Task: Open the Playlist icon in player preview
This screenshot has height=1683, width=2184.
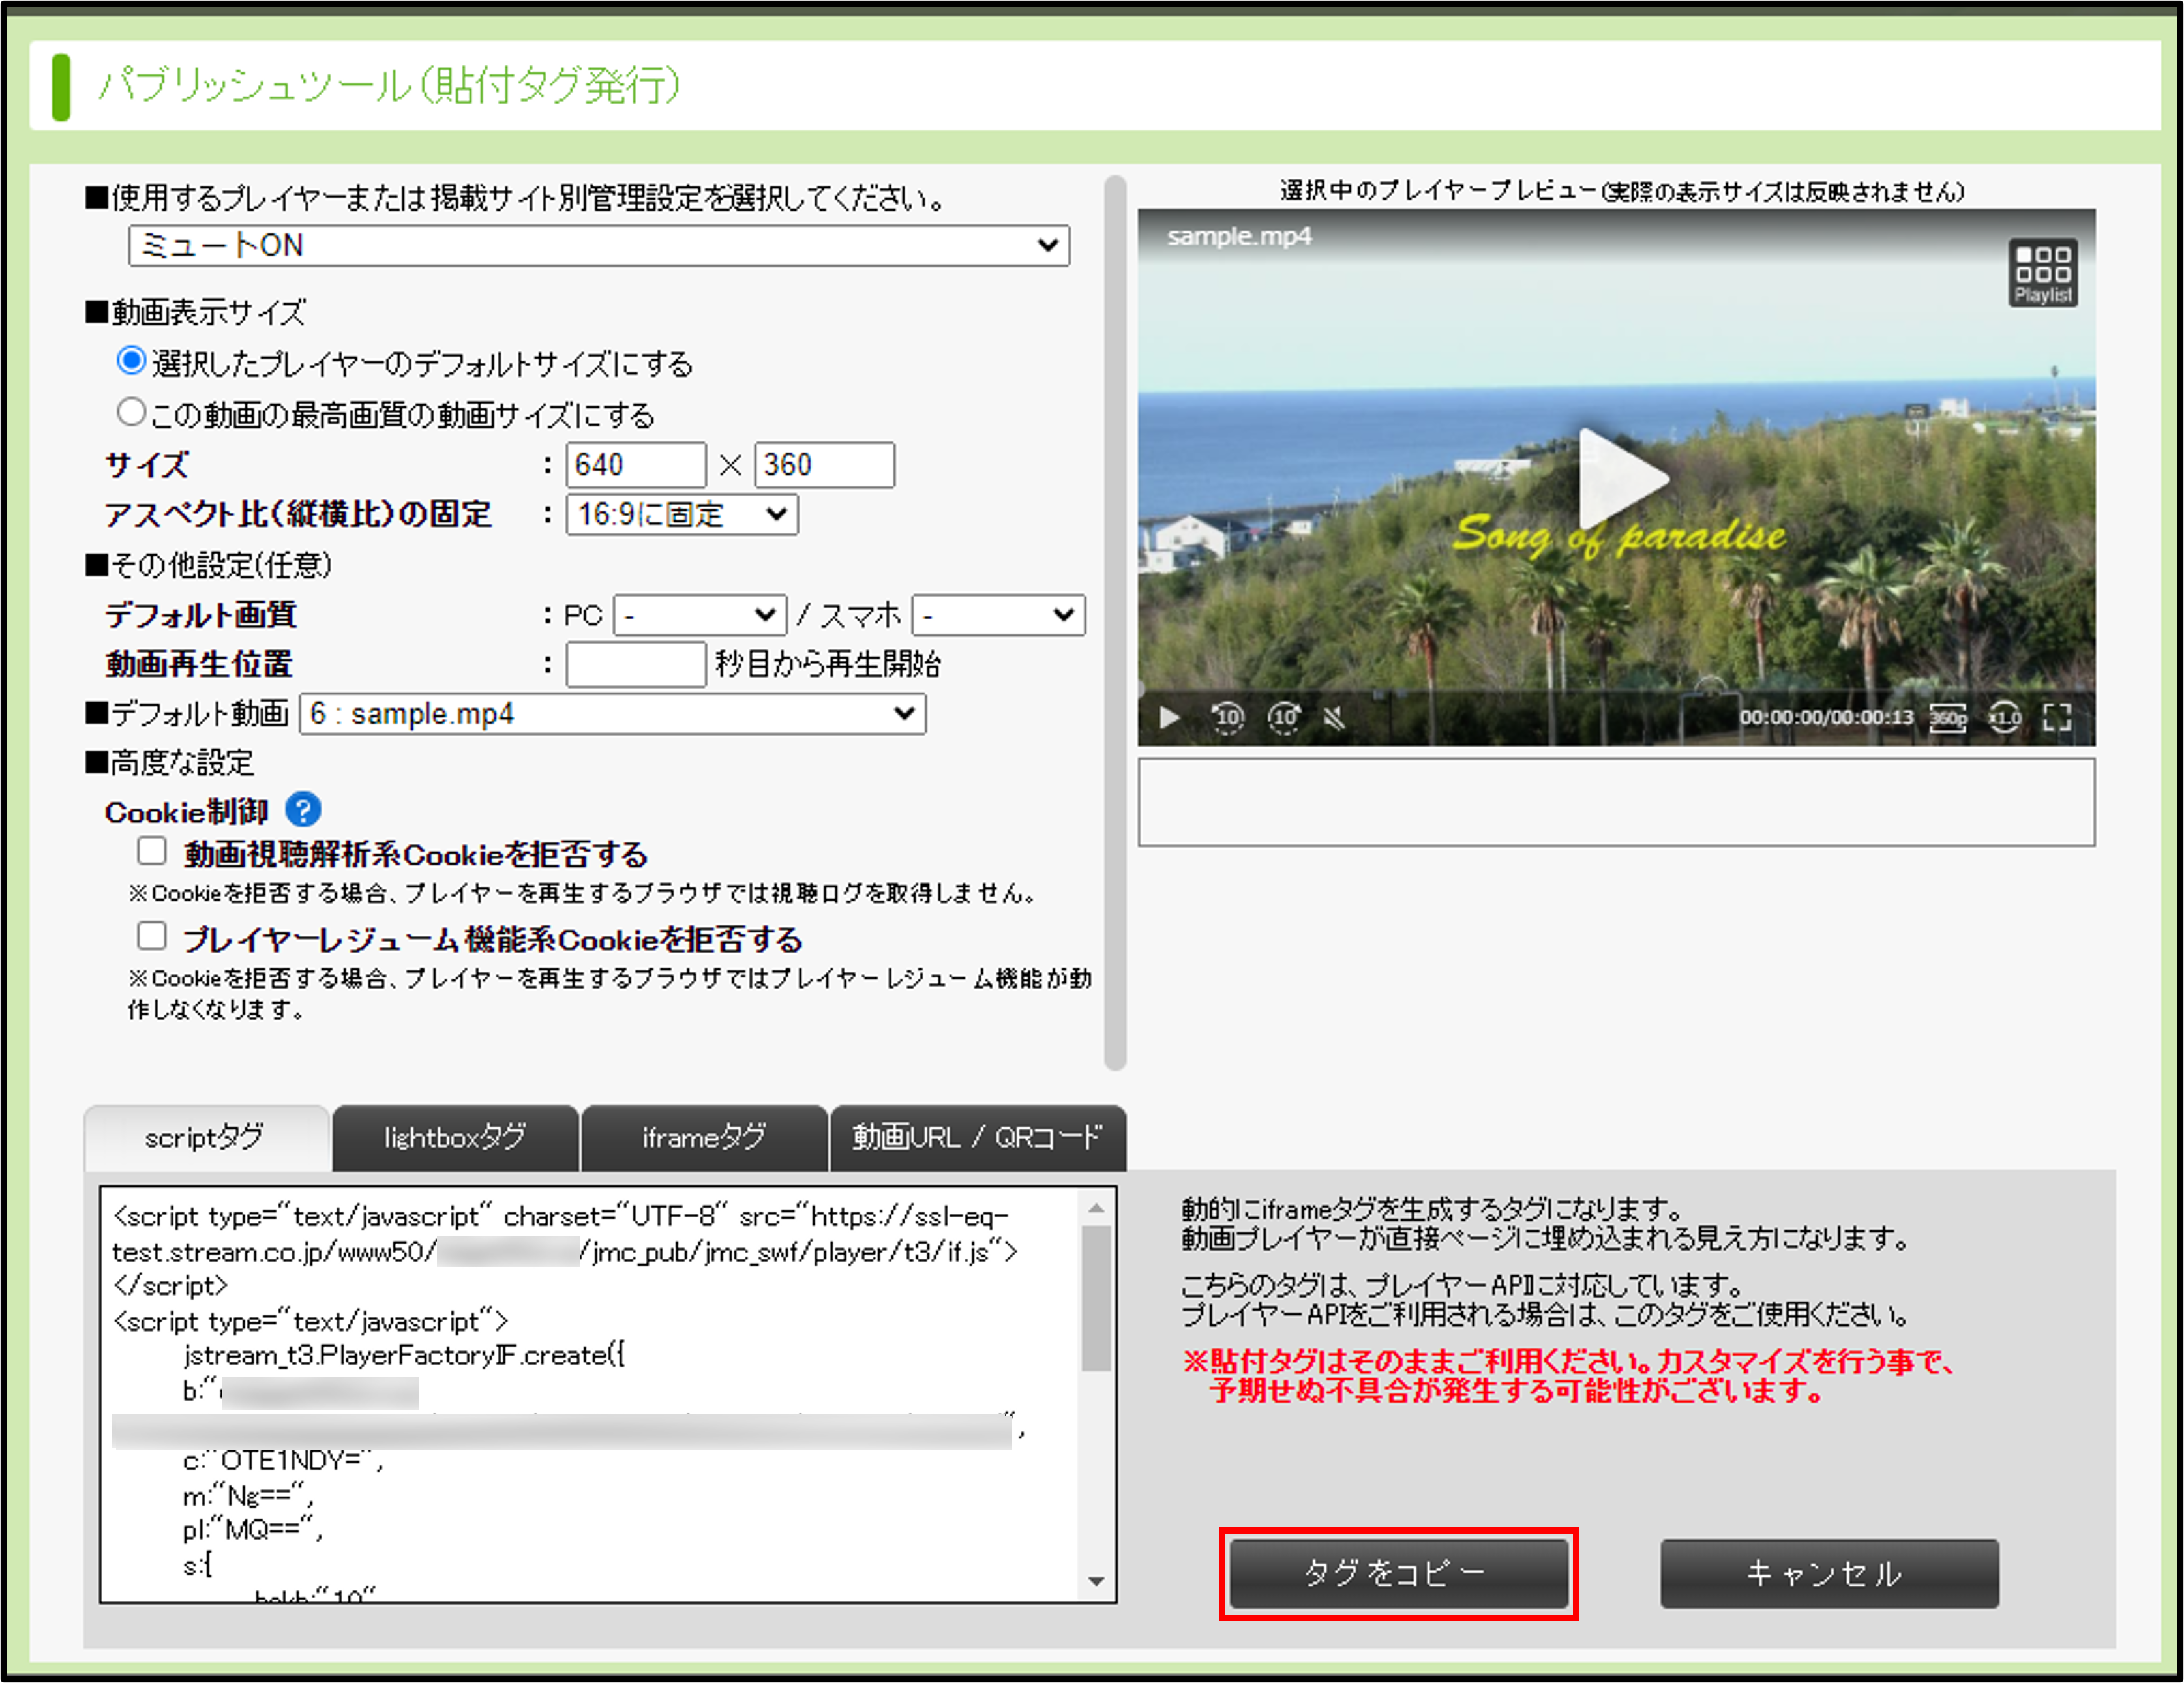Action: pos(2042,272)
